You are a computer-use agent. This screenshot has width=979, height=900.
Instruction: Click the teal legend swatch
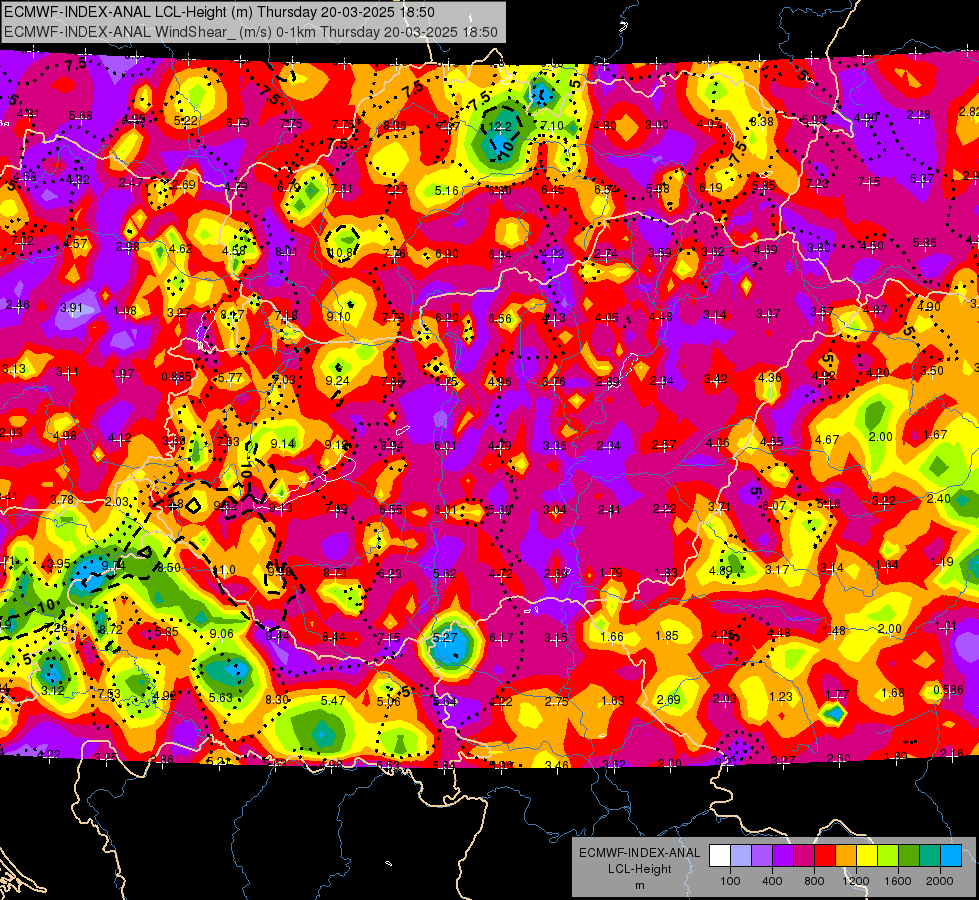pyautogui.click(x=930, y=856)
